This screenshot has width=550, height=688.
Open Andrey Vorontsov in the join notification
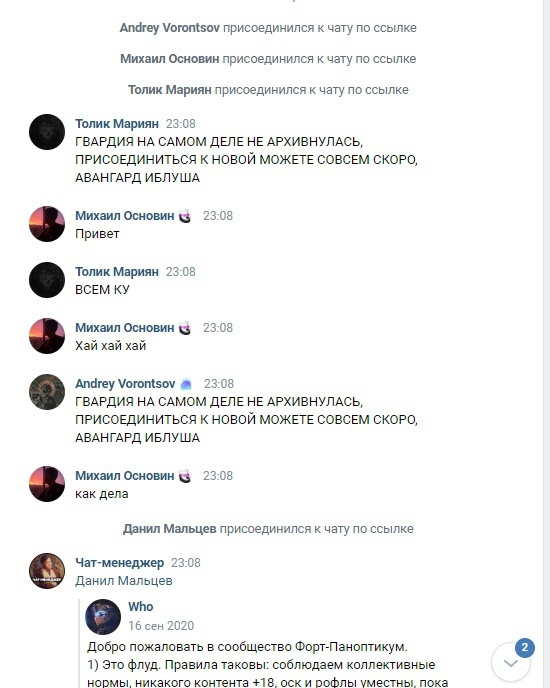pyautogui.click(x=169, y=28)
